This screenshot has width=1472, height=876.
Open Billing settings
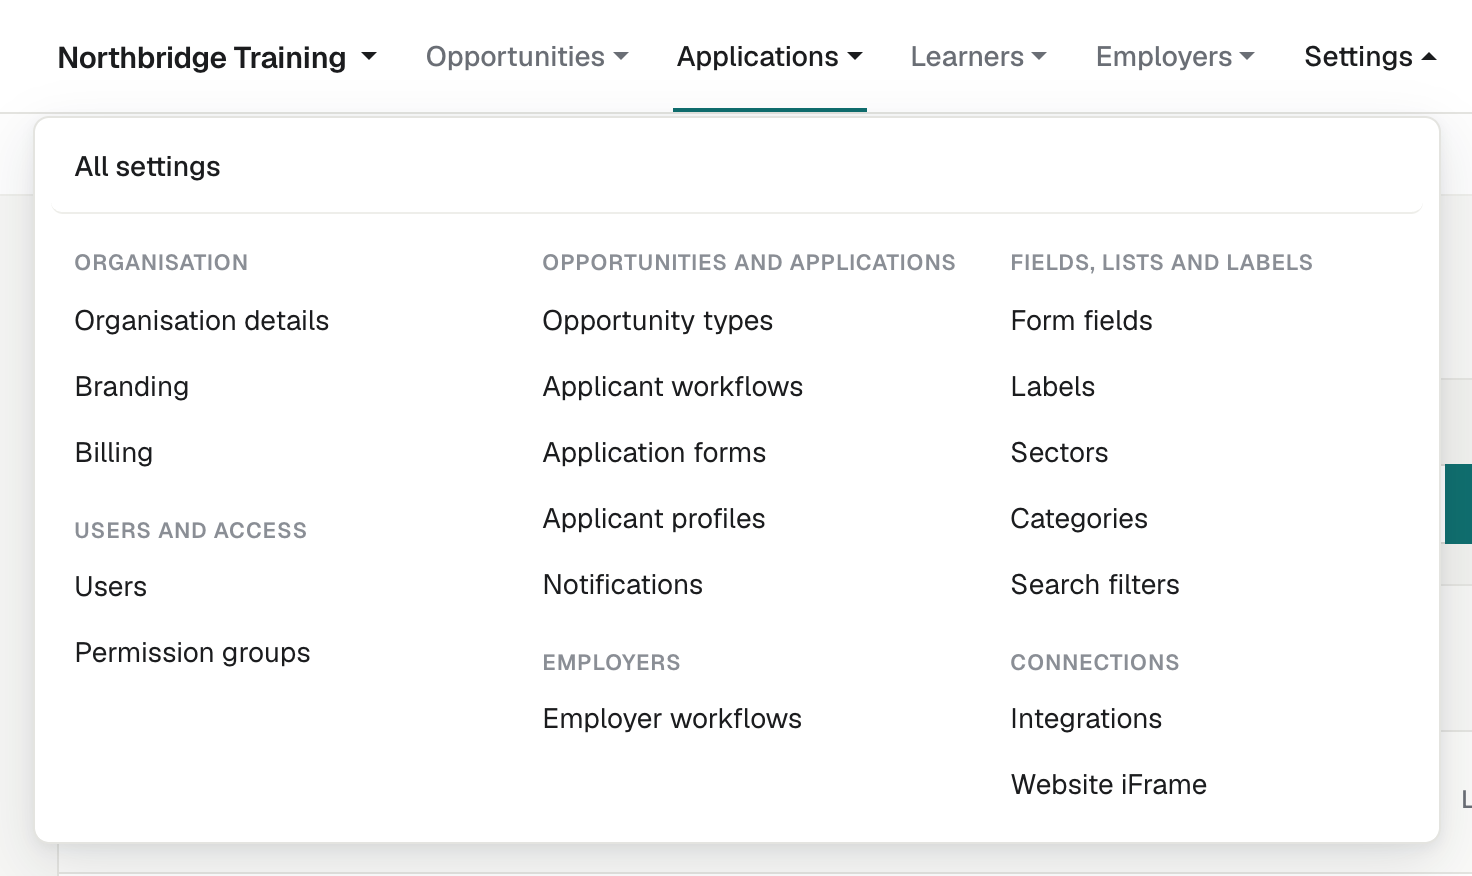(114, 453)
